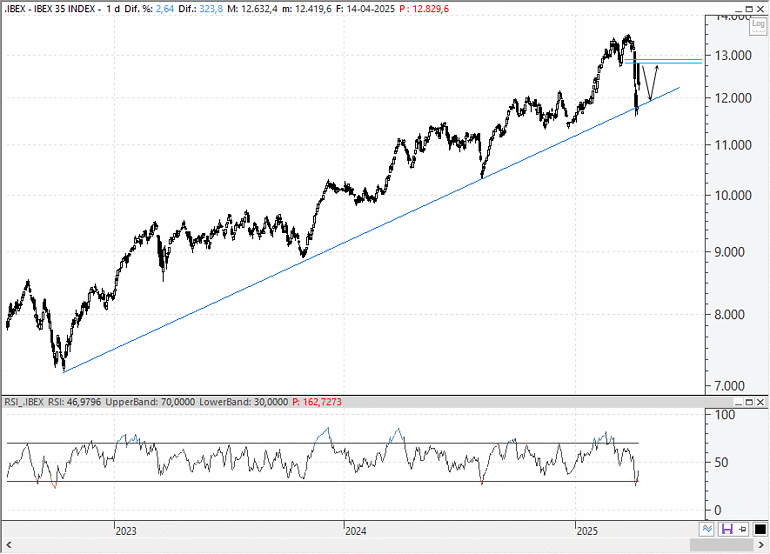This screenshot has height=554, width=770.
Task: Click the 100 label on RSI axis
Action: point(725,415)
